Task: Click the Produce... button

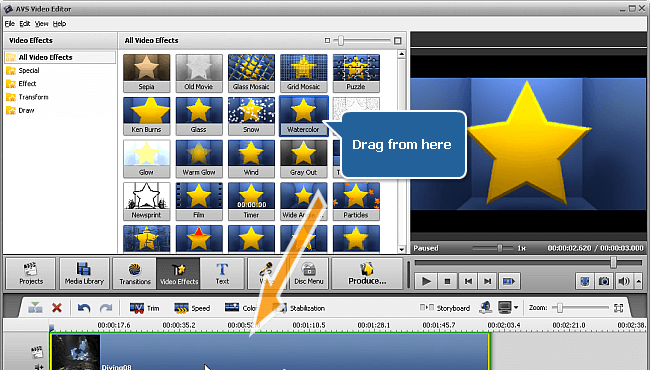Action: (367, 273)
